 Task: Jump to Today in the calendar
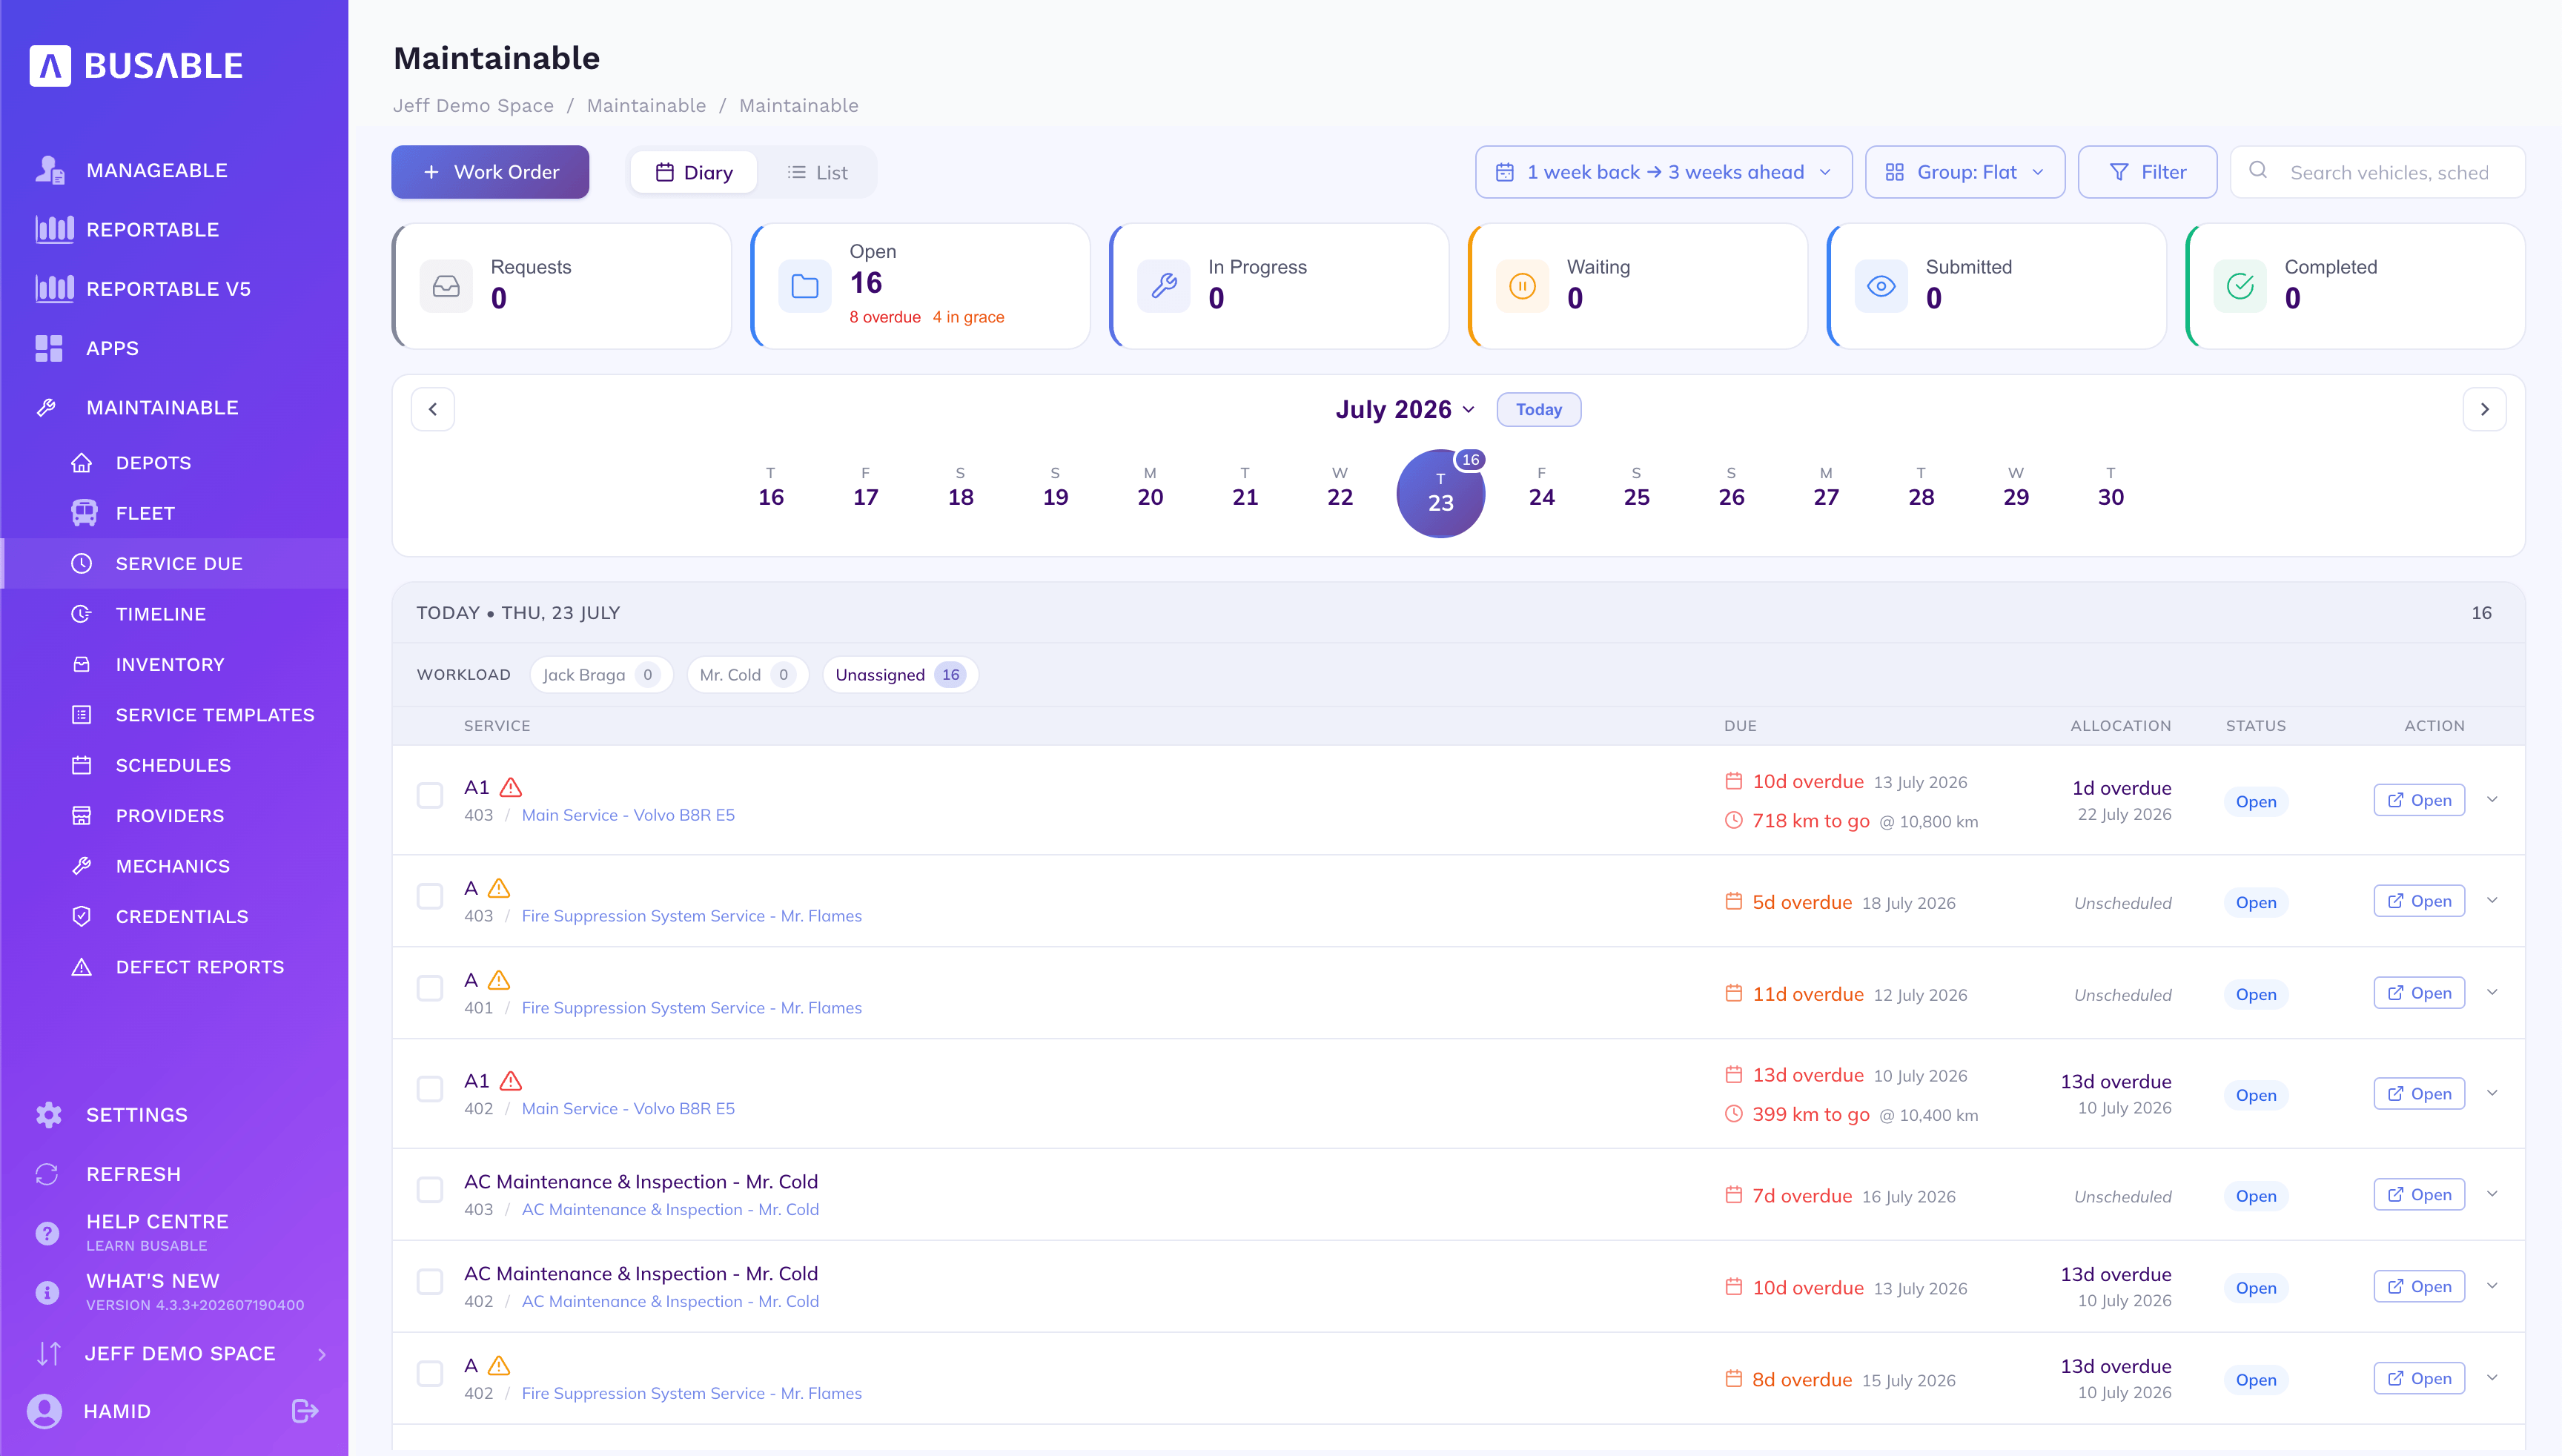pyautogui.click(x=1538, y=410)
